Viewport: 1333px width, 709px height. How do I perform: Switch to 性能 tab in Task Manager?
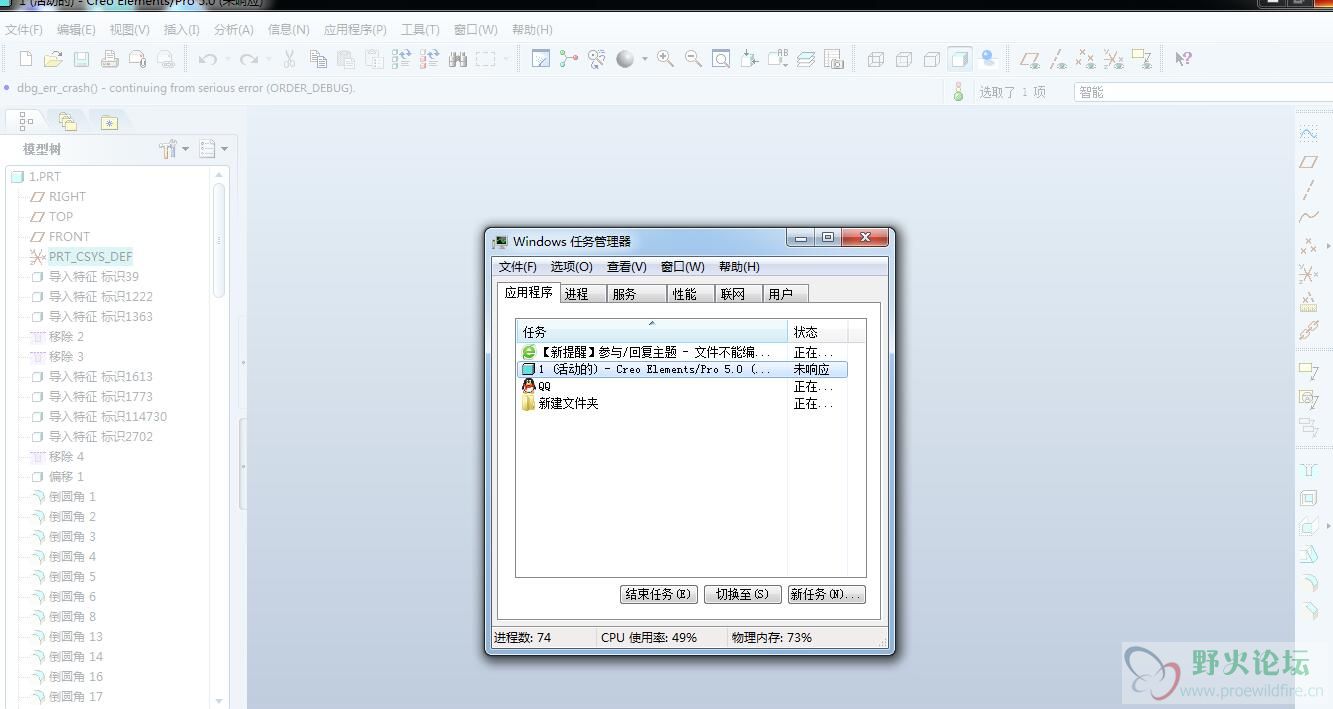[690, 294]
